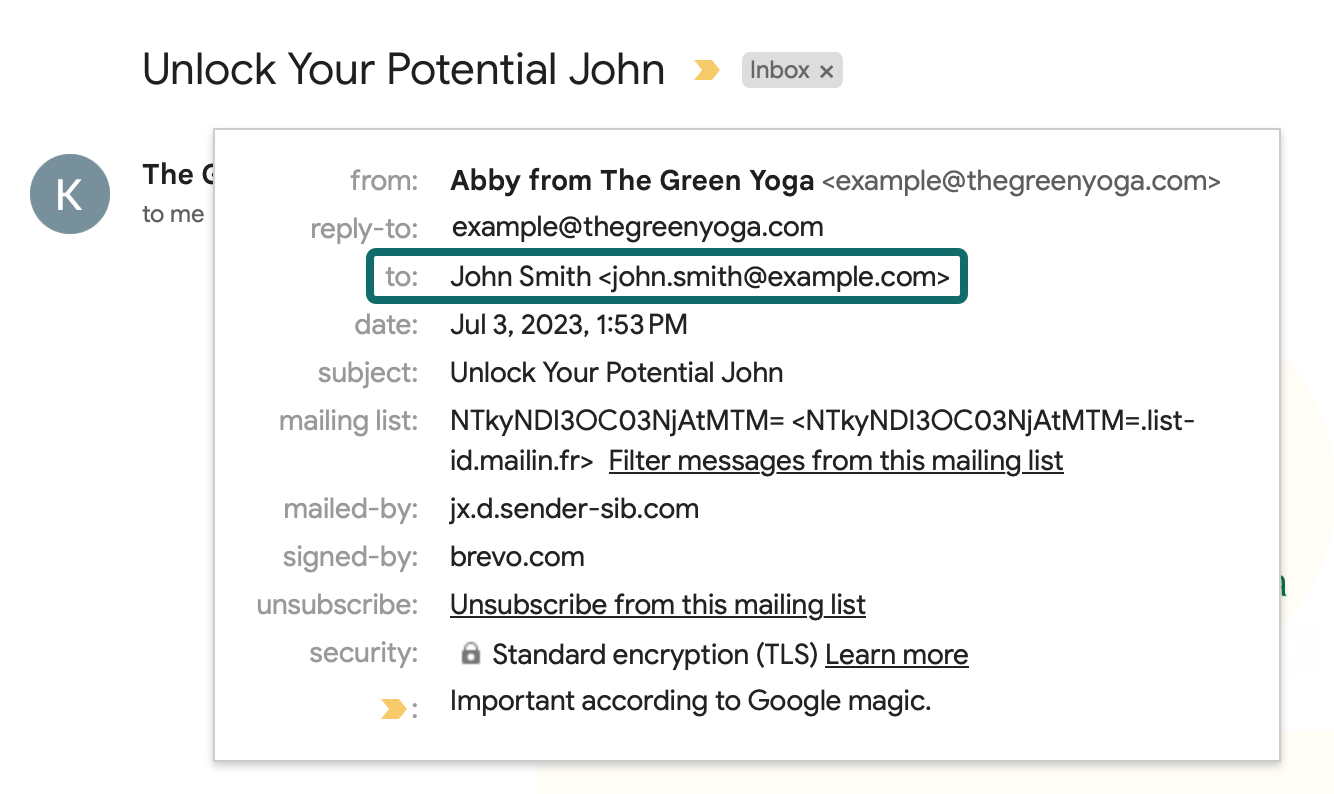Viewport: 1334px width, 794px height.
Task: Remove the Inbox label using its X icon
Action: tap(827, 70)
